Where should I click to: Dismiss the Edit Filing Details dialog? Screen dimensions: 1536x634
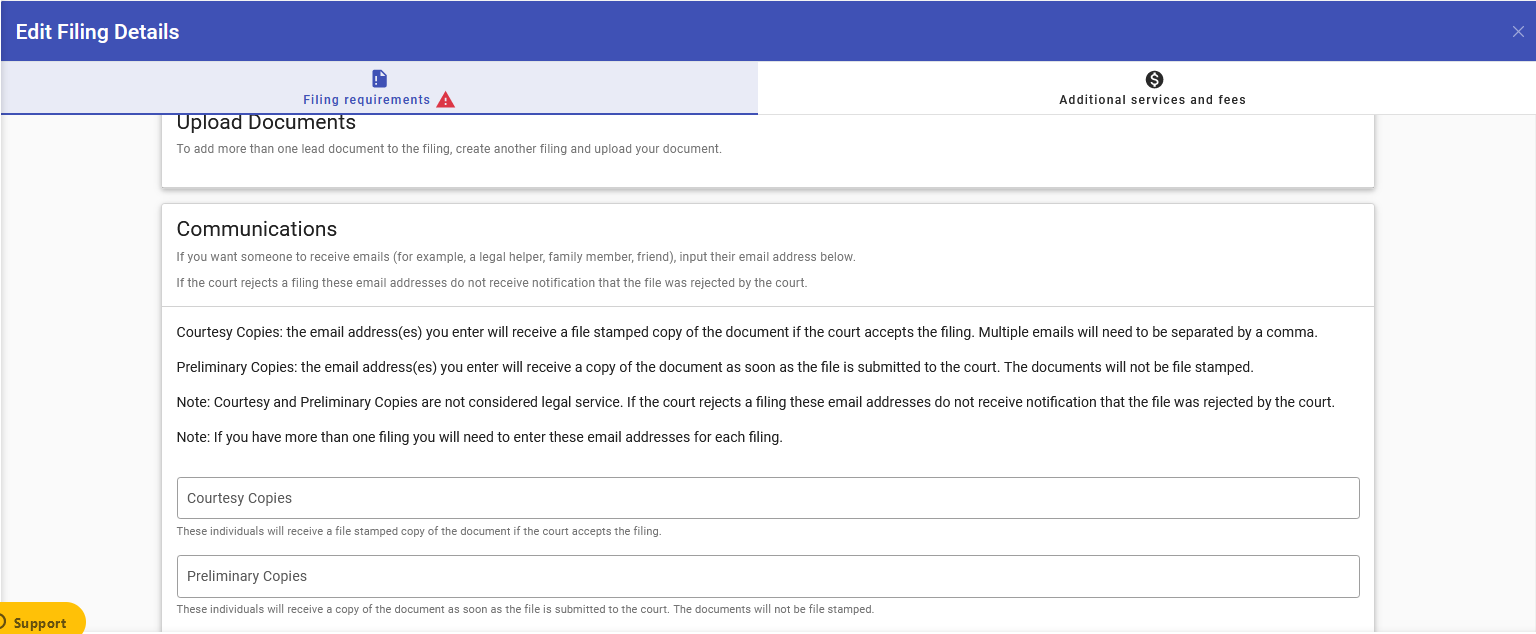coord(1518,31)
